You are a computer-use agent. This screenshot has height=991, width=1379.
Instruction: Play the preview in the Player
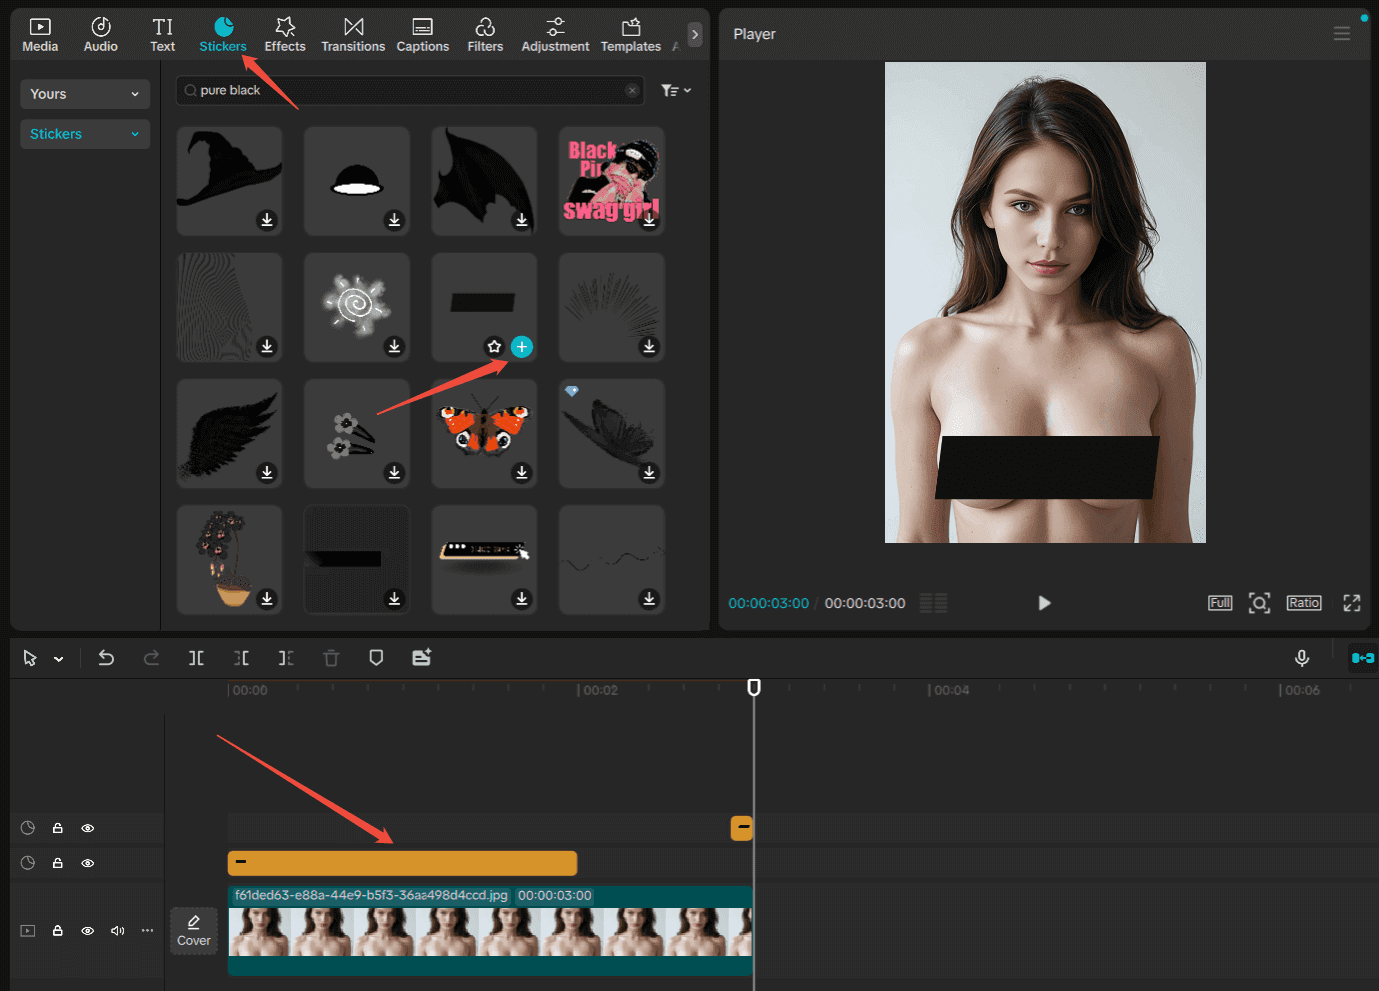point(1044,603)
